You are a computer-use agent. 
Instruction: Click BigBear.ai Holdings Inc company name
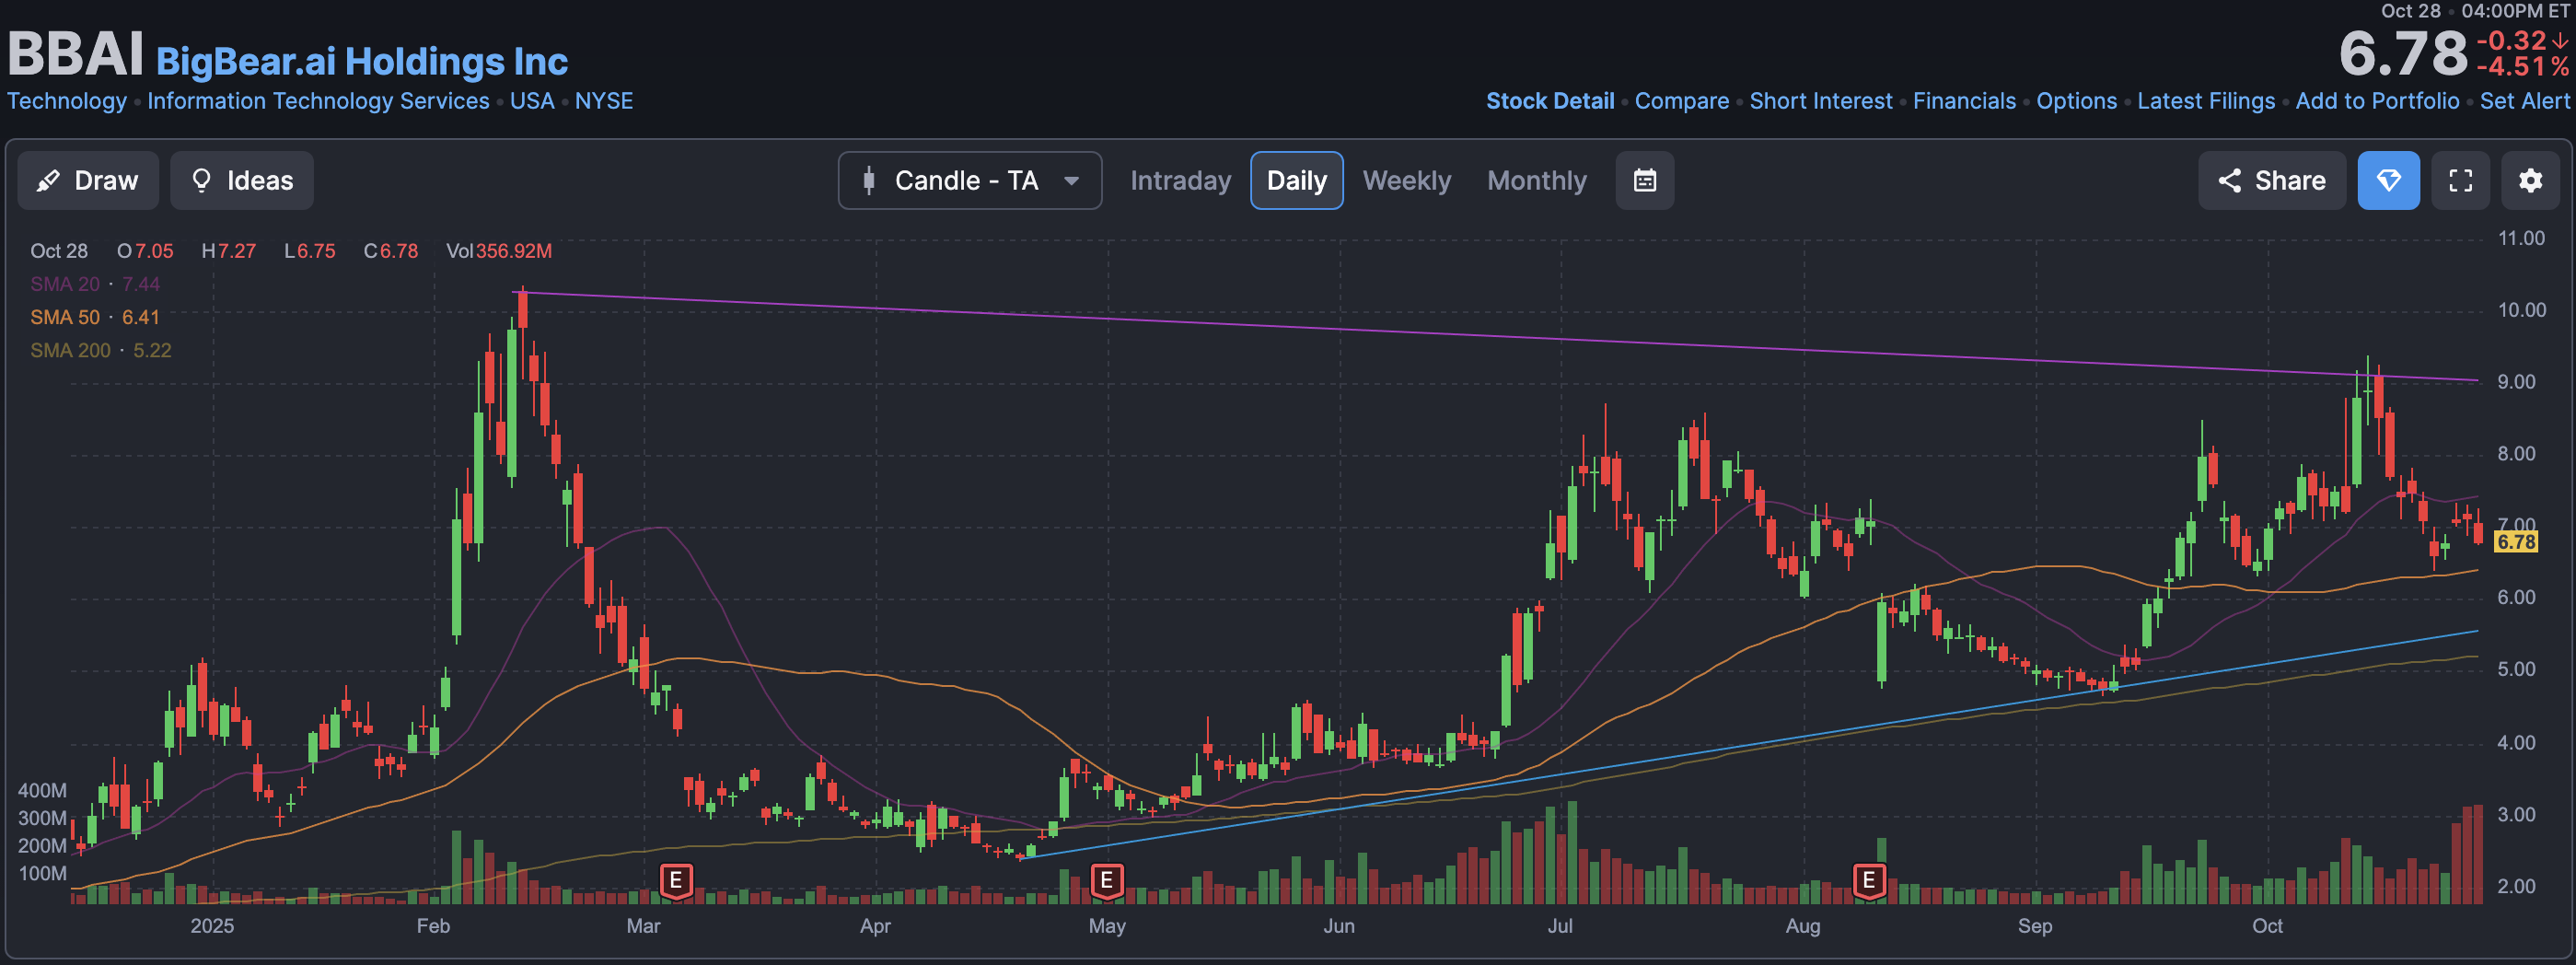(362, 62)
